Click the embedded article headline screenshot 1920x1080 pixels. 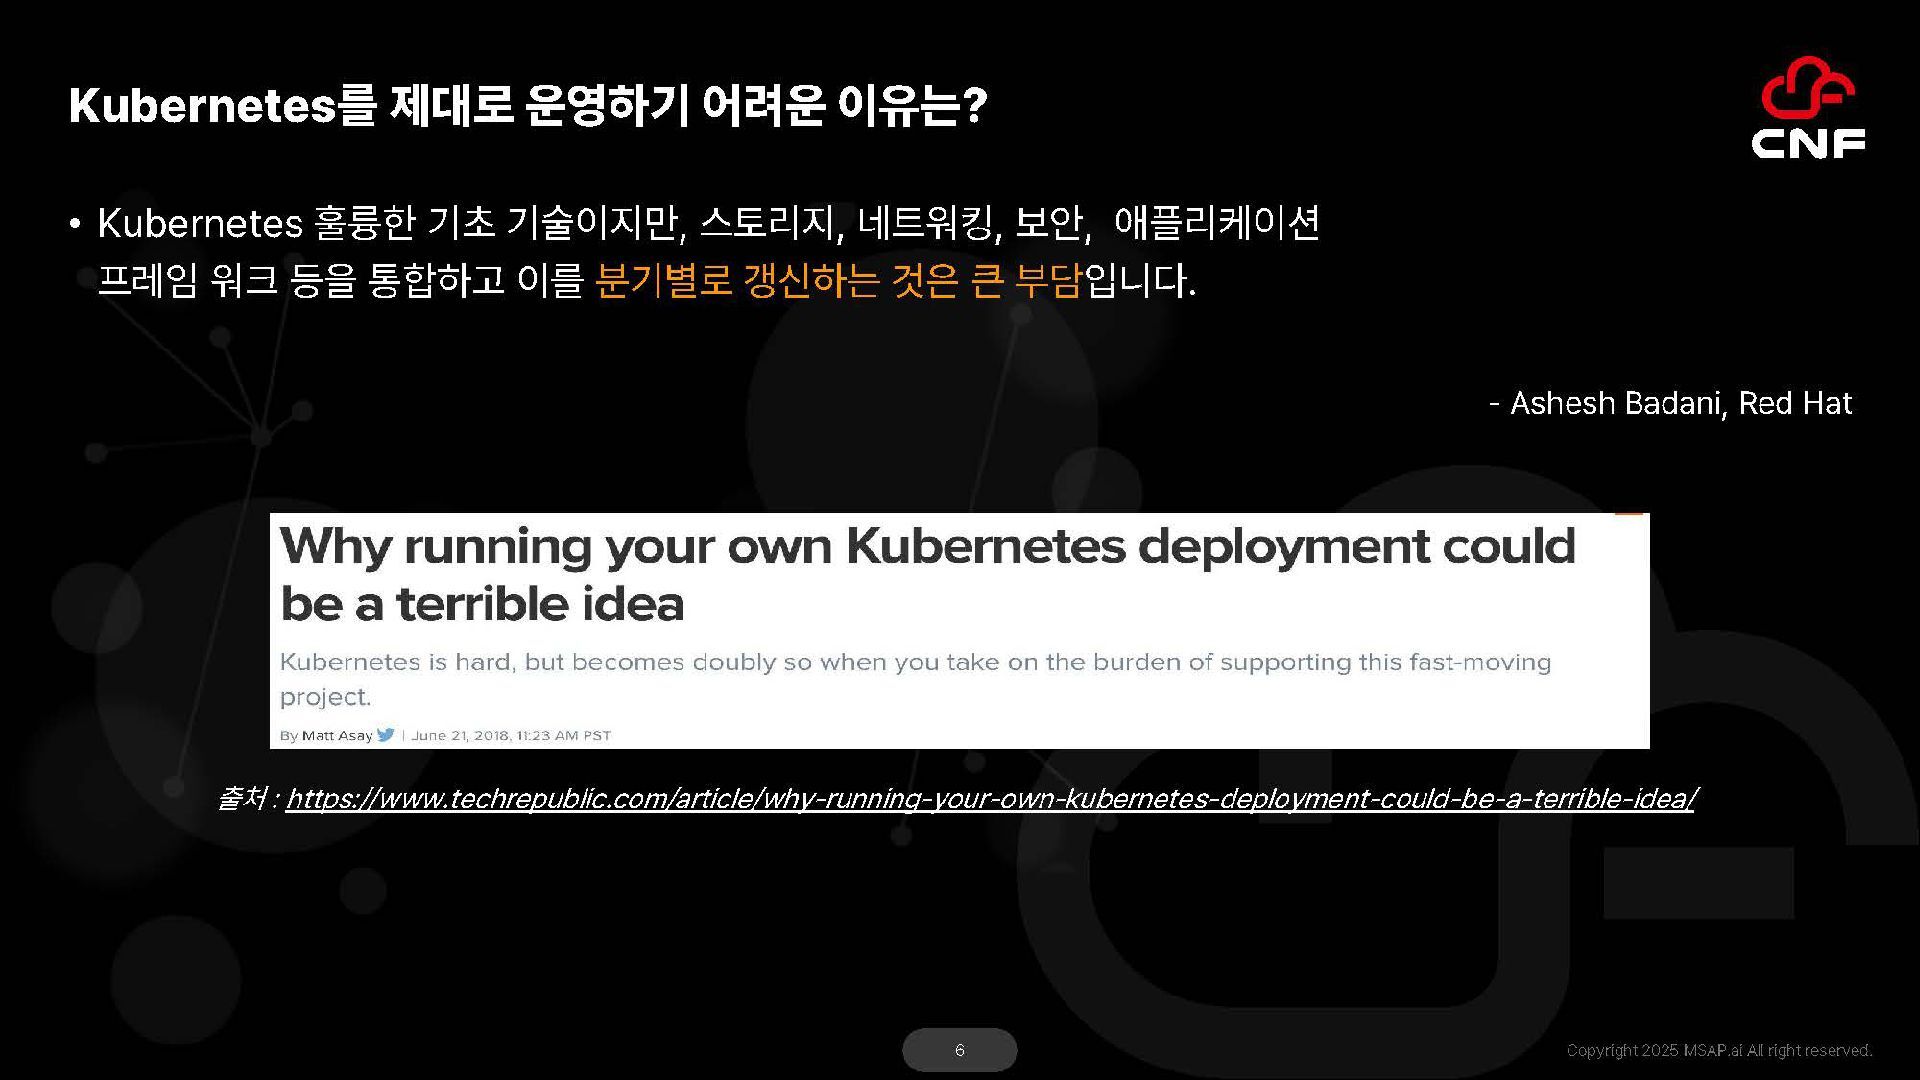point(959,630)
